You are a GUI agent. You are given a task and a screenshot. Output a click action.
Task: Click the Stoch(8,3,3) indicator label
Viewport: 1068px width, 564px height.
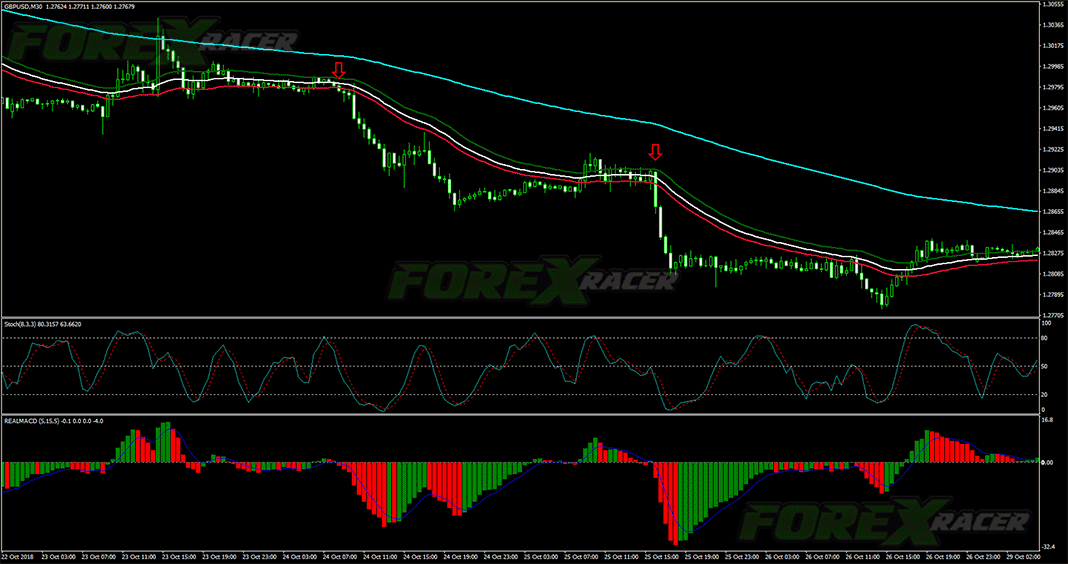(22, 324)
